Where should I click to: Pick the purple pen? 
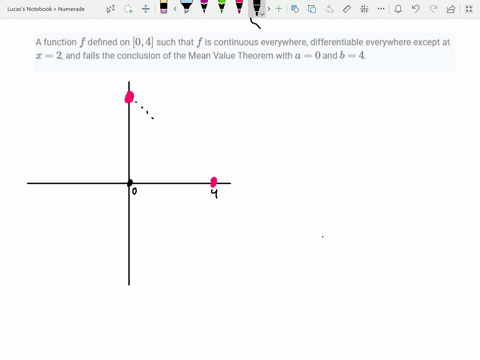(x=204, y=7)
